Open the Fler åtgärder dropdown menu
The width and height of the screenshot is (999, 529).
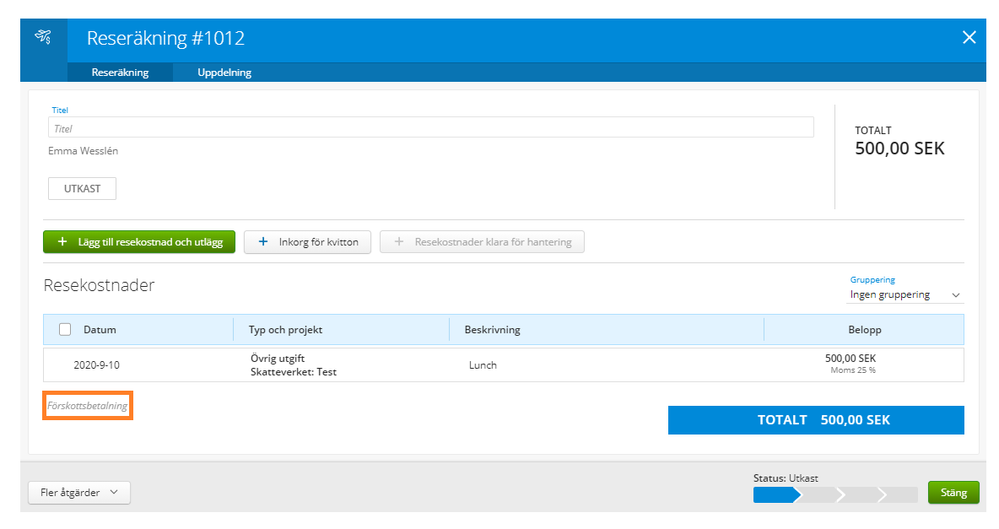pos(80,492)
